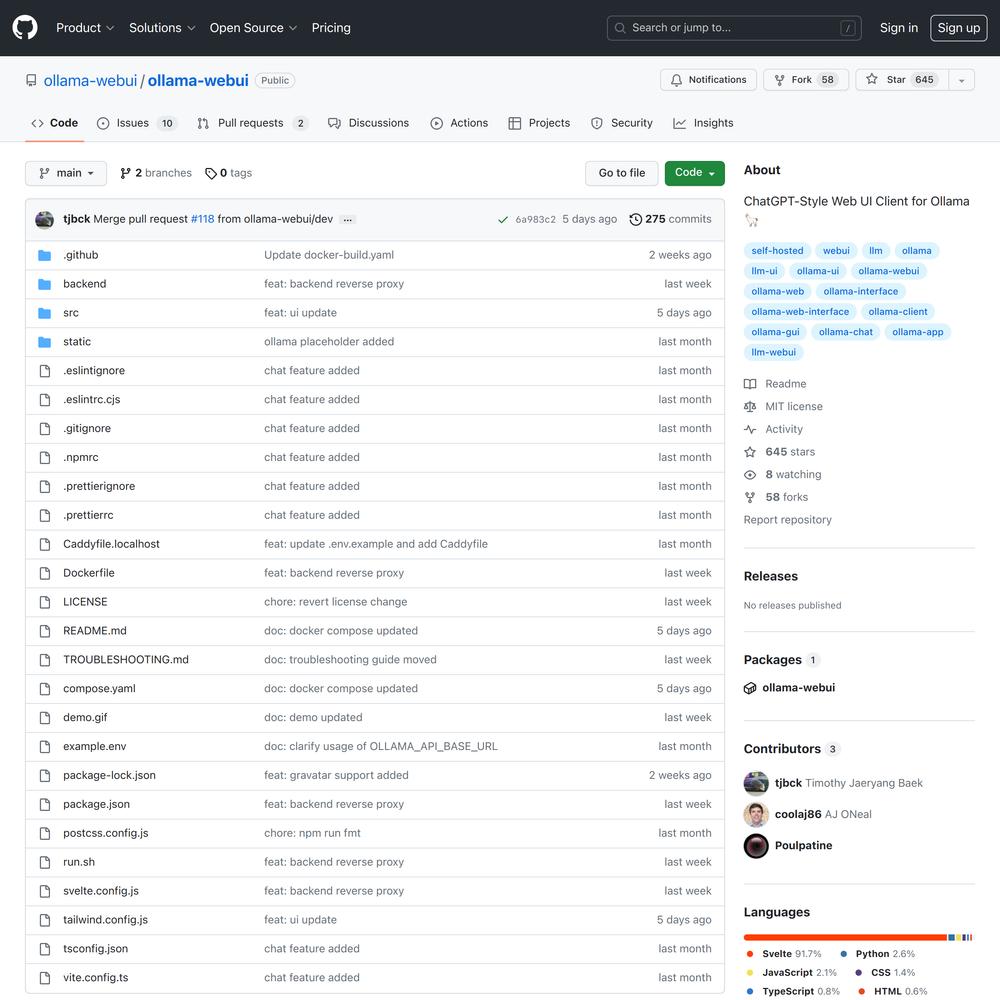This screenshot has width=1000, height=1000.
Task: Click the static folder icon
Action: 45,342
